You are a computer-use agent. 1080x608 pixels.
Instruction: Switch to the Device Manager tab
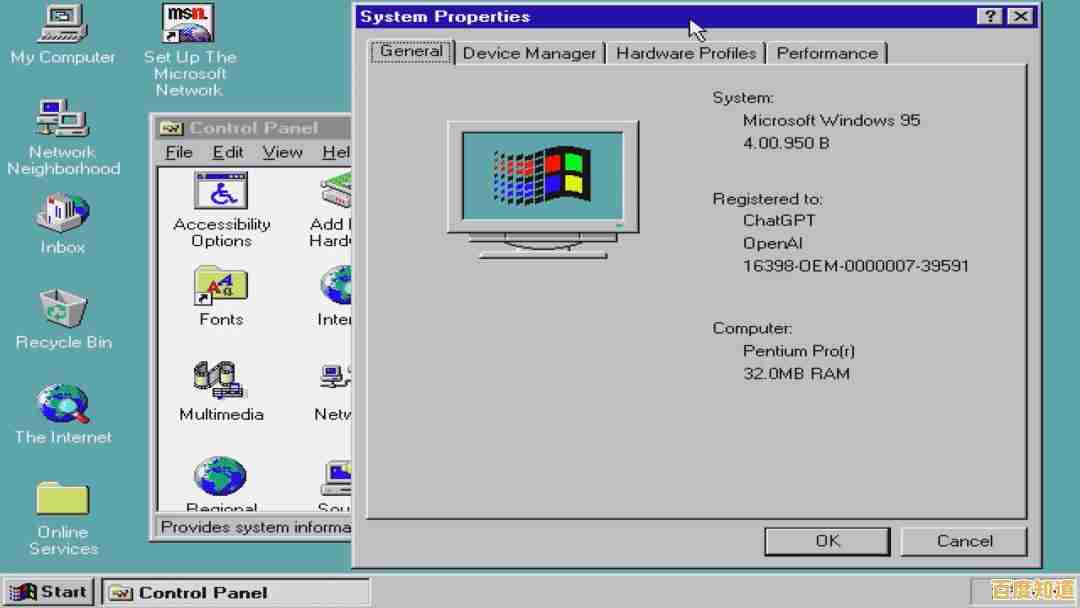point(529,54)
